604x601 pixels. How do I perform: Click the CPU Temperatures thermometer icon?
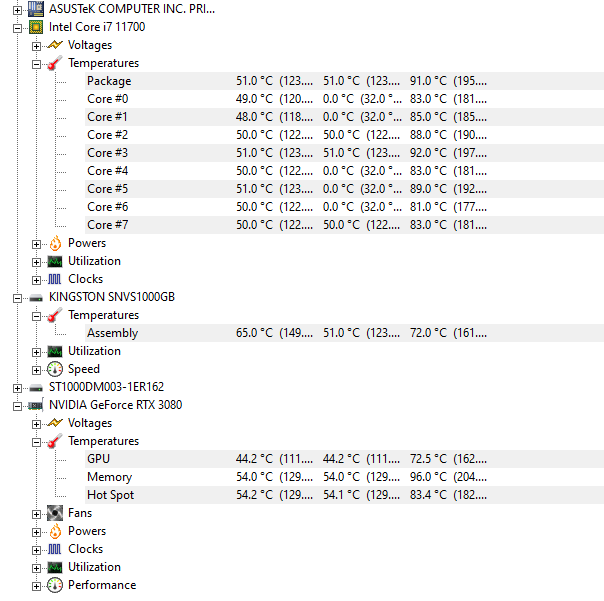click(x=55, y=63)
